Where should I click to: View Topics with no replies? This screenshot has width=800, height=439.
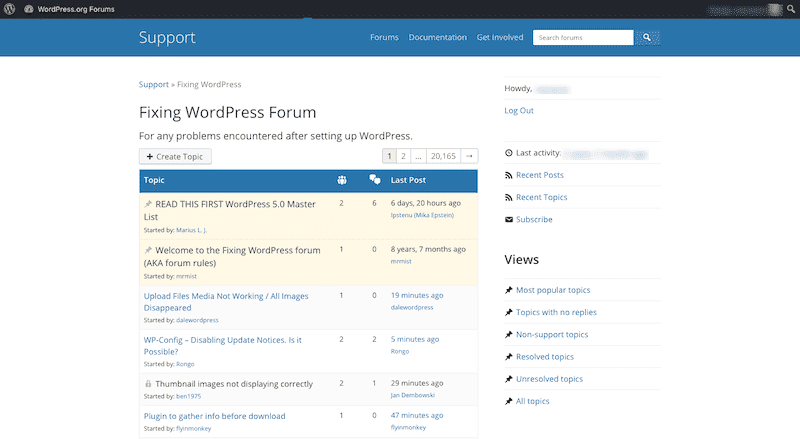pyautogui.click(x=556, y=312)
